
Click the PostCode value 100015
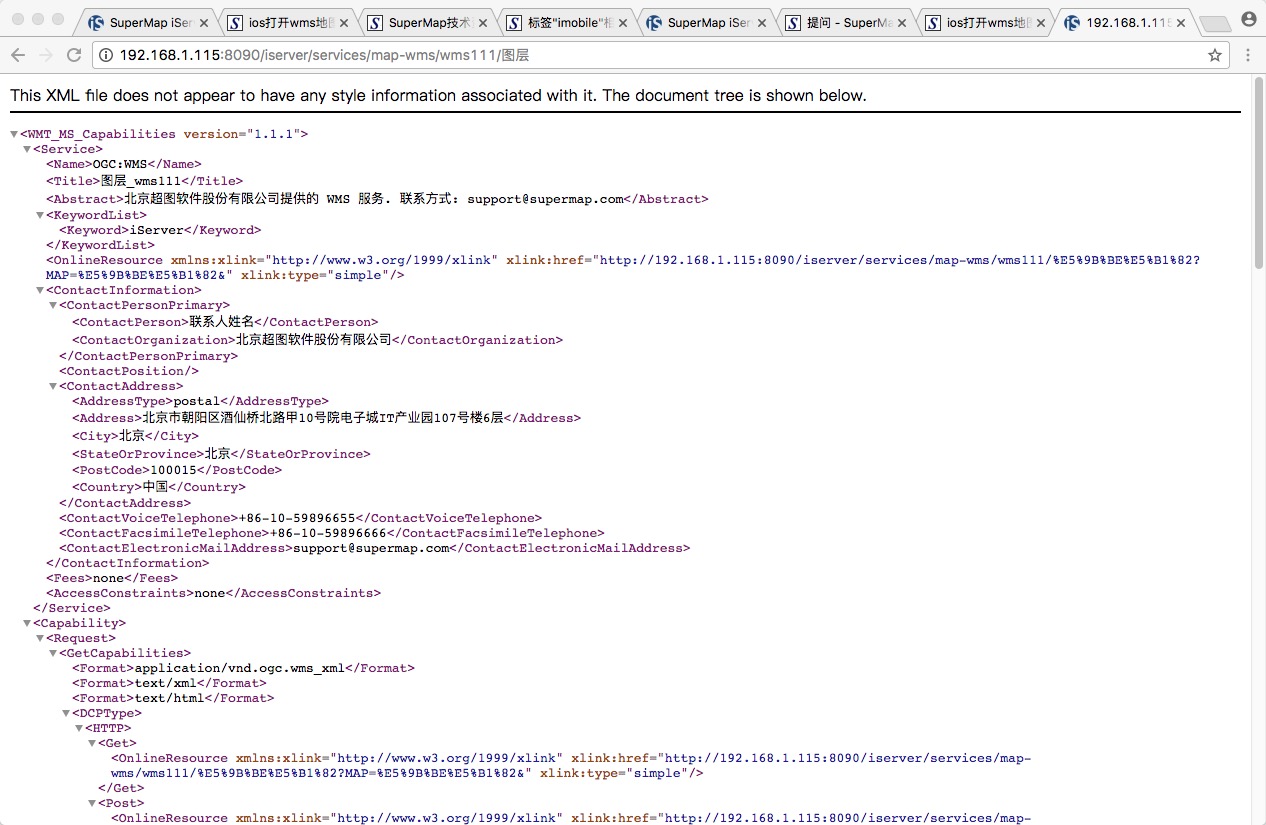click(173, 469)
